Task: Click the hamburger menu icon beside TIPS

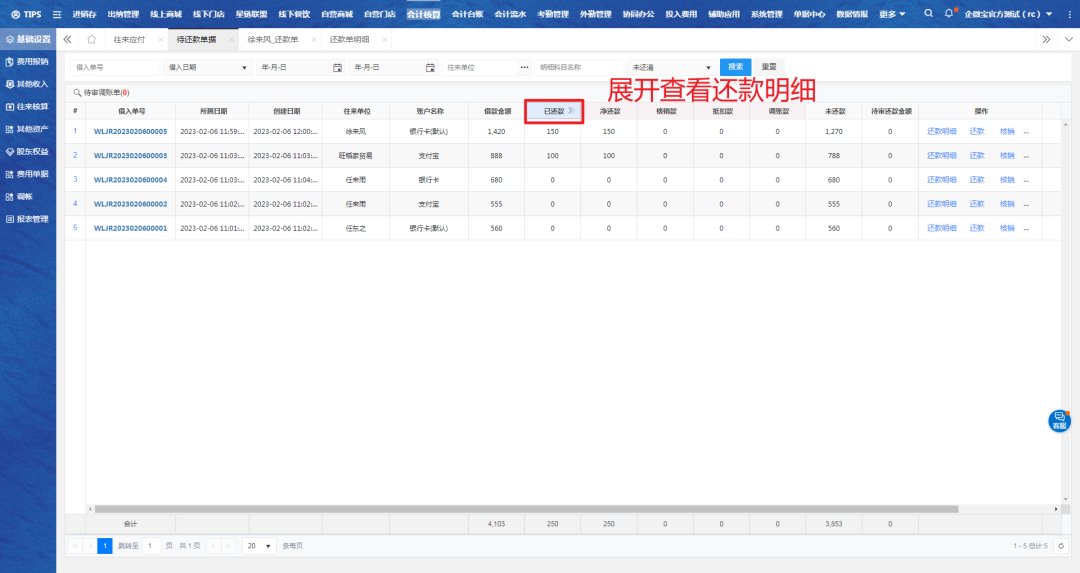Action: click(57, 14)
